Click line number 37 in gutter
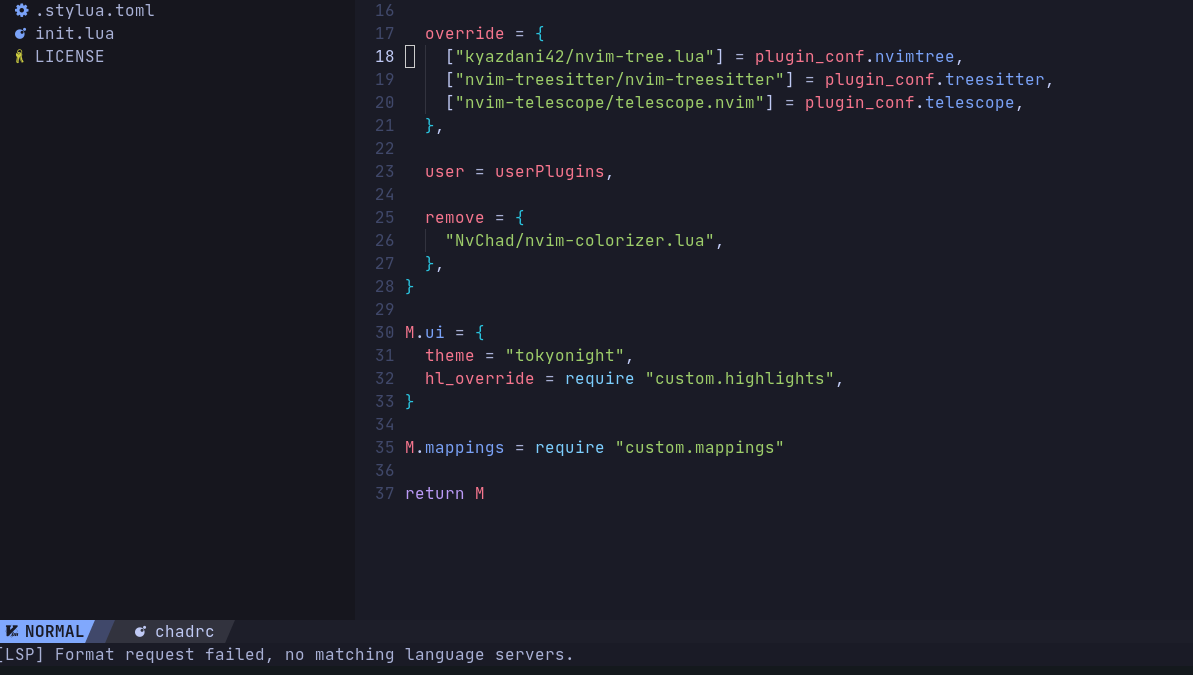The height and width of the screenshot is (675, 1193). pyautogui.click(x=385, y=493)
